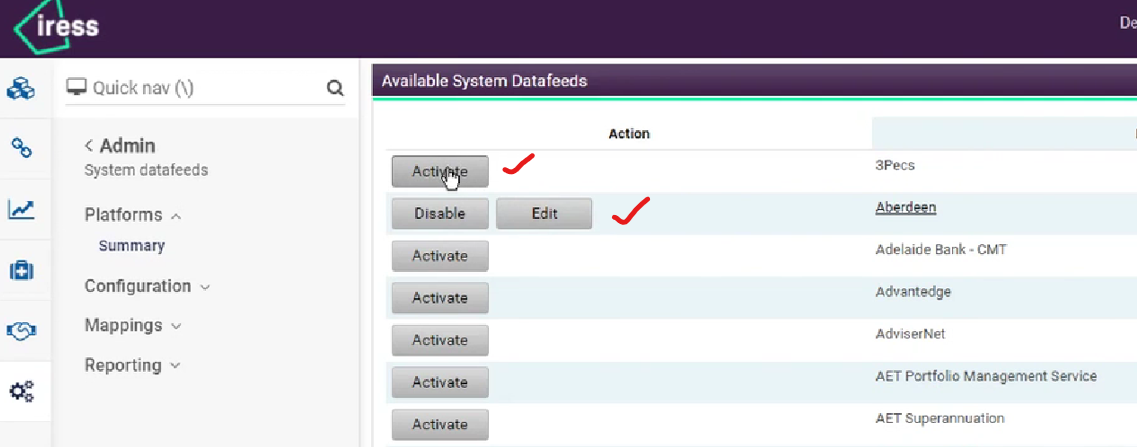Edit the Aberdeen datafeed
The height and width of the screenshot is (447, 1137).
(544, 214)
